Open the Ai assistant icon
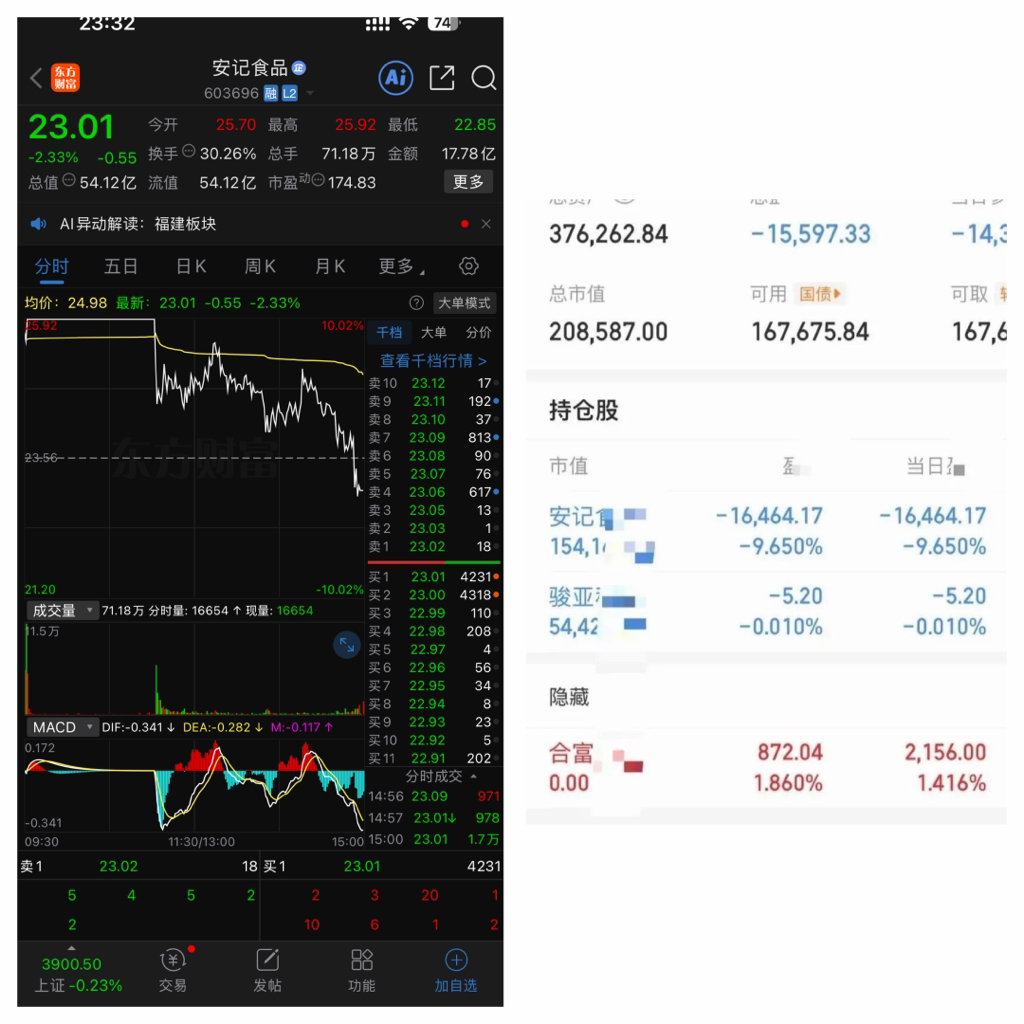Screen dimensions: 1024x1024 pos(396,78)
